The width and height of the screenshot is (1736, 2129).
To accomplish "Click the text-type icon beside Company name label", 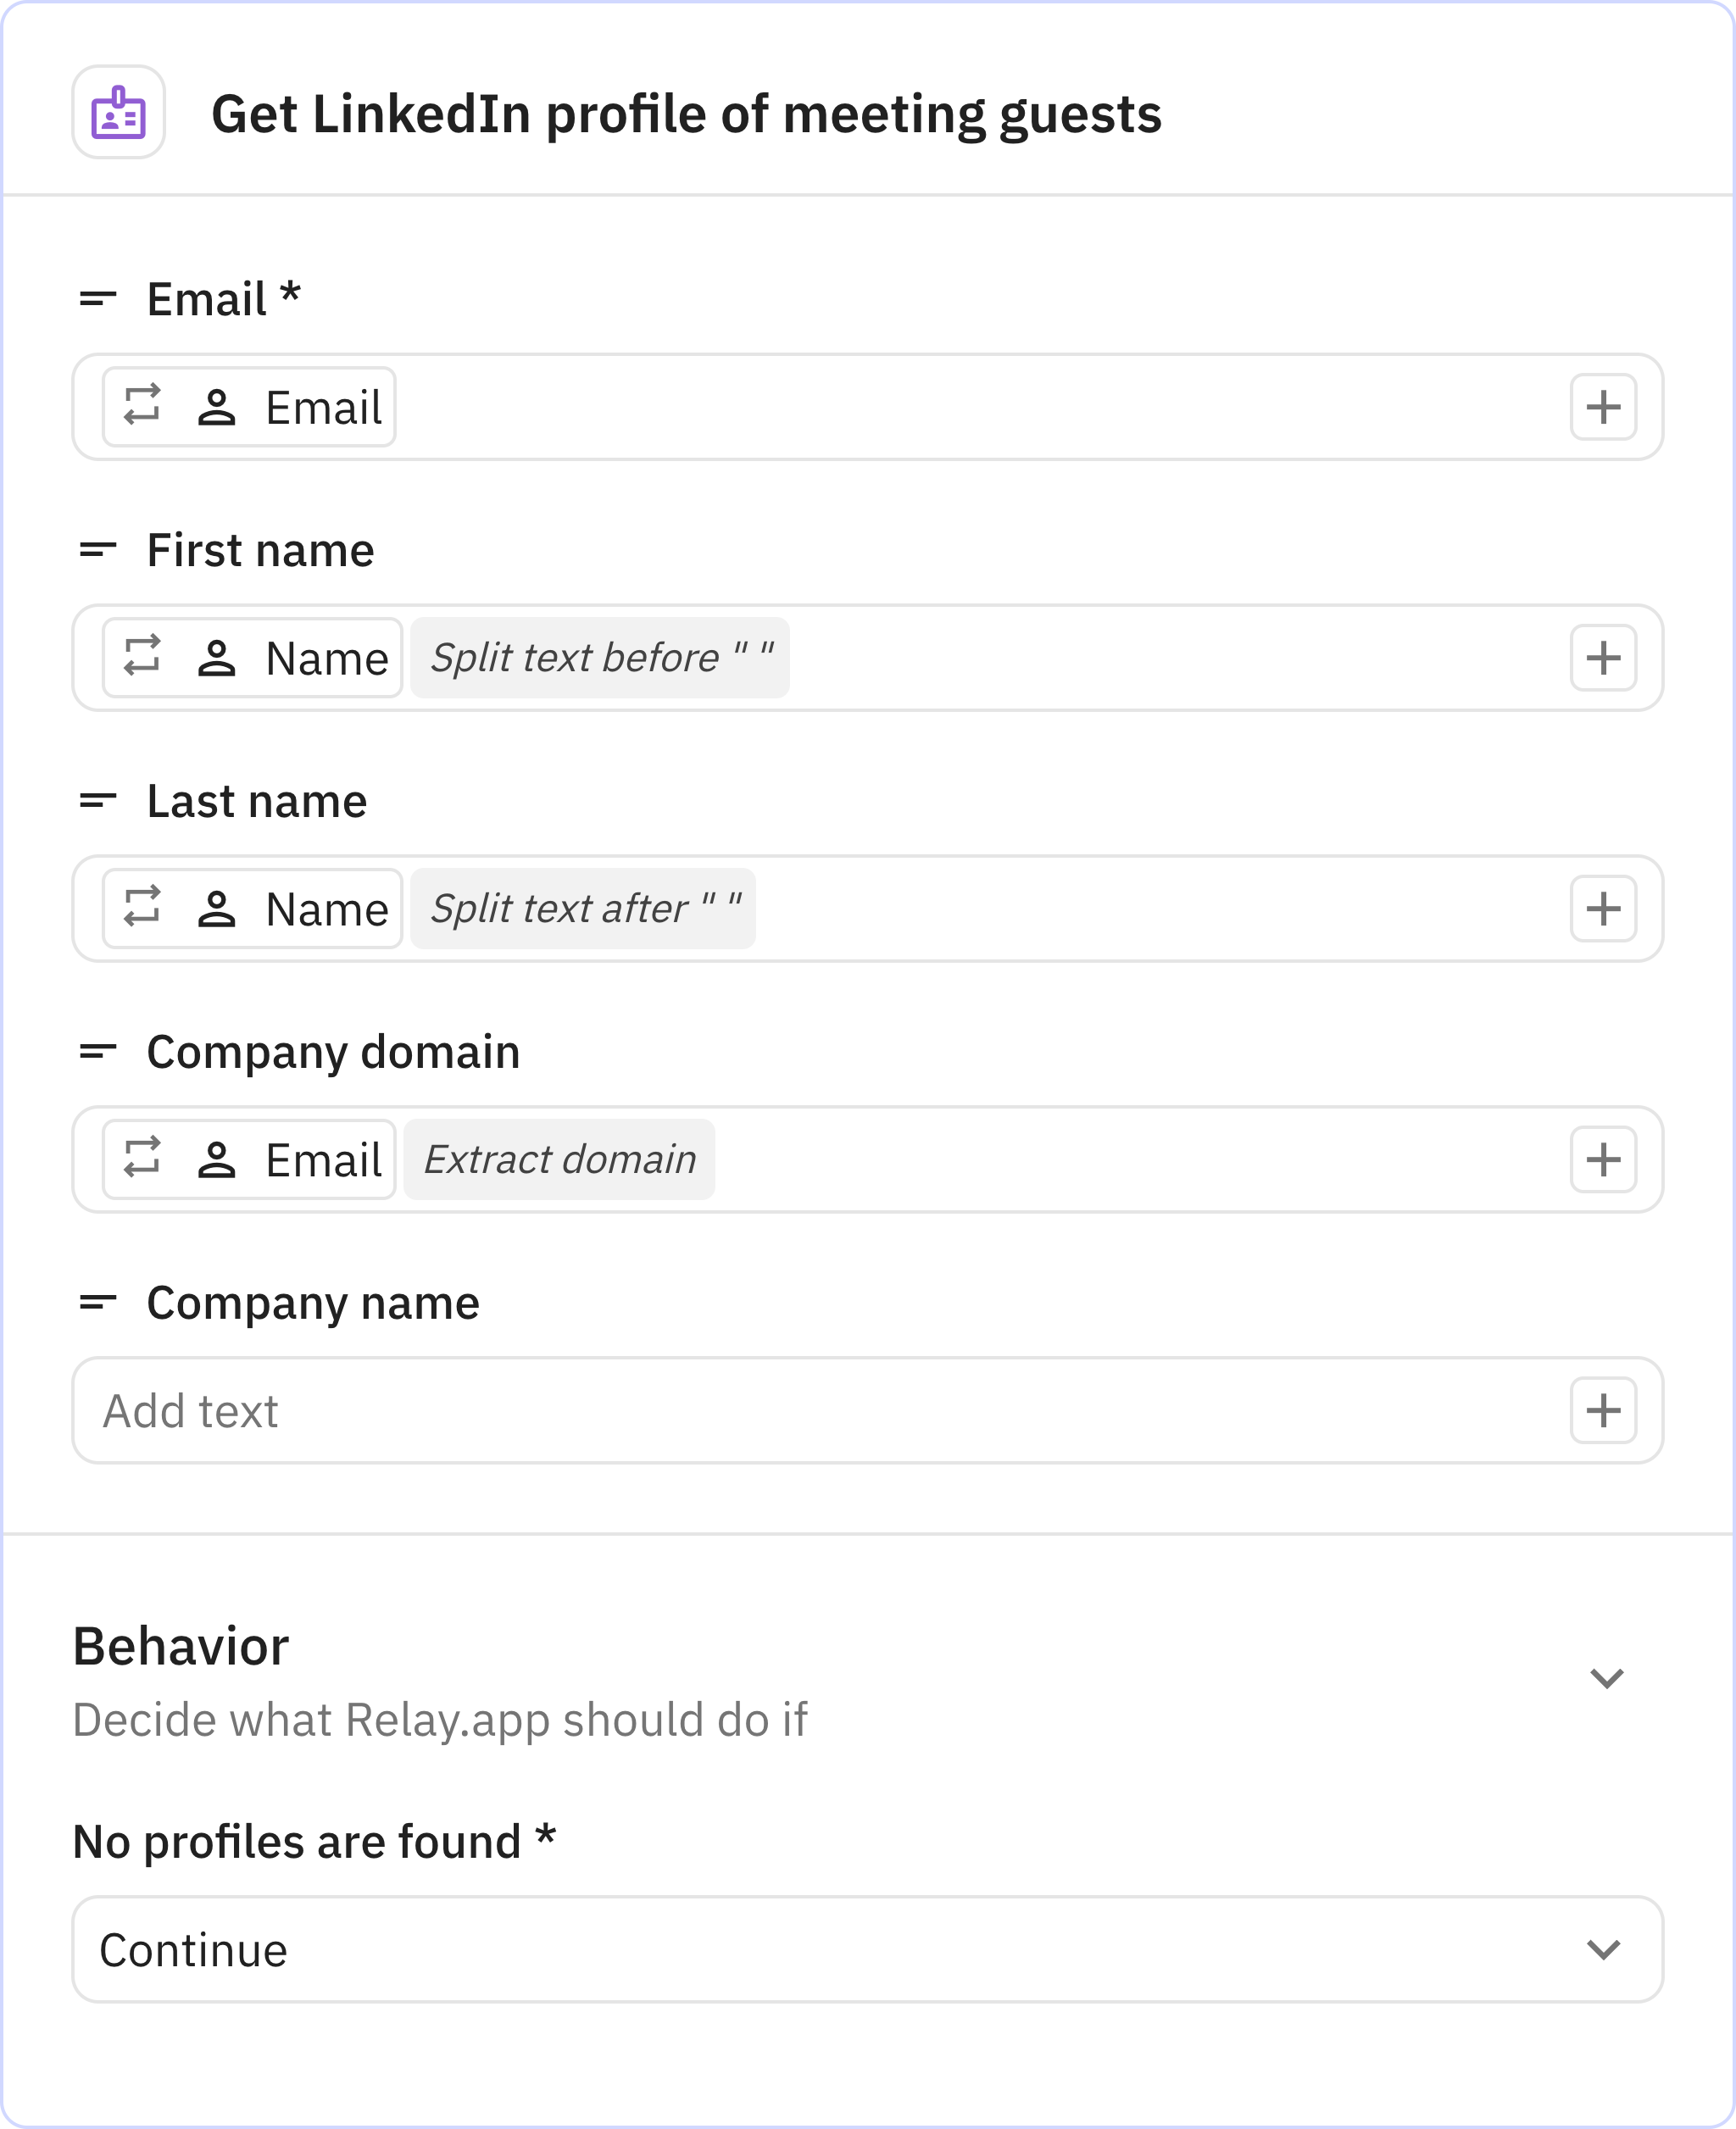I will click(x=98, y=1302).
